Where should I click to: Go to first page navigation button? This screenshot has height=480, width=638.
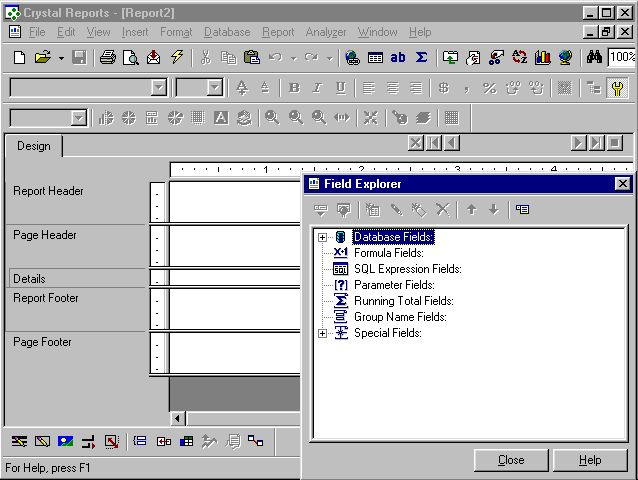pyautogui.click(x=434, y=143)
